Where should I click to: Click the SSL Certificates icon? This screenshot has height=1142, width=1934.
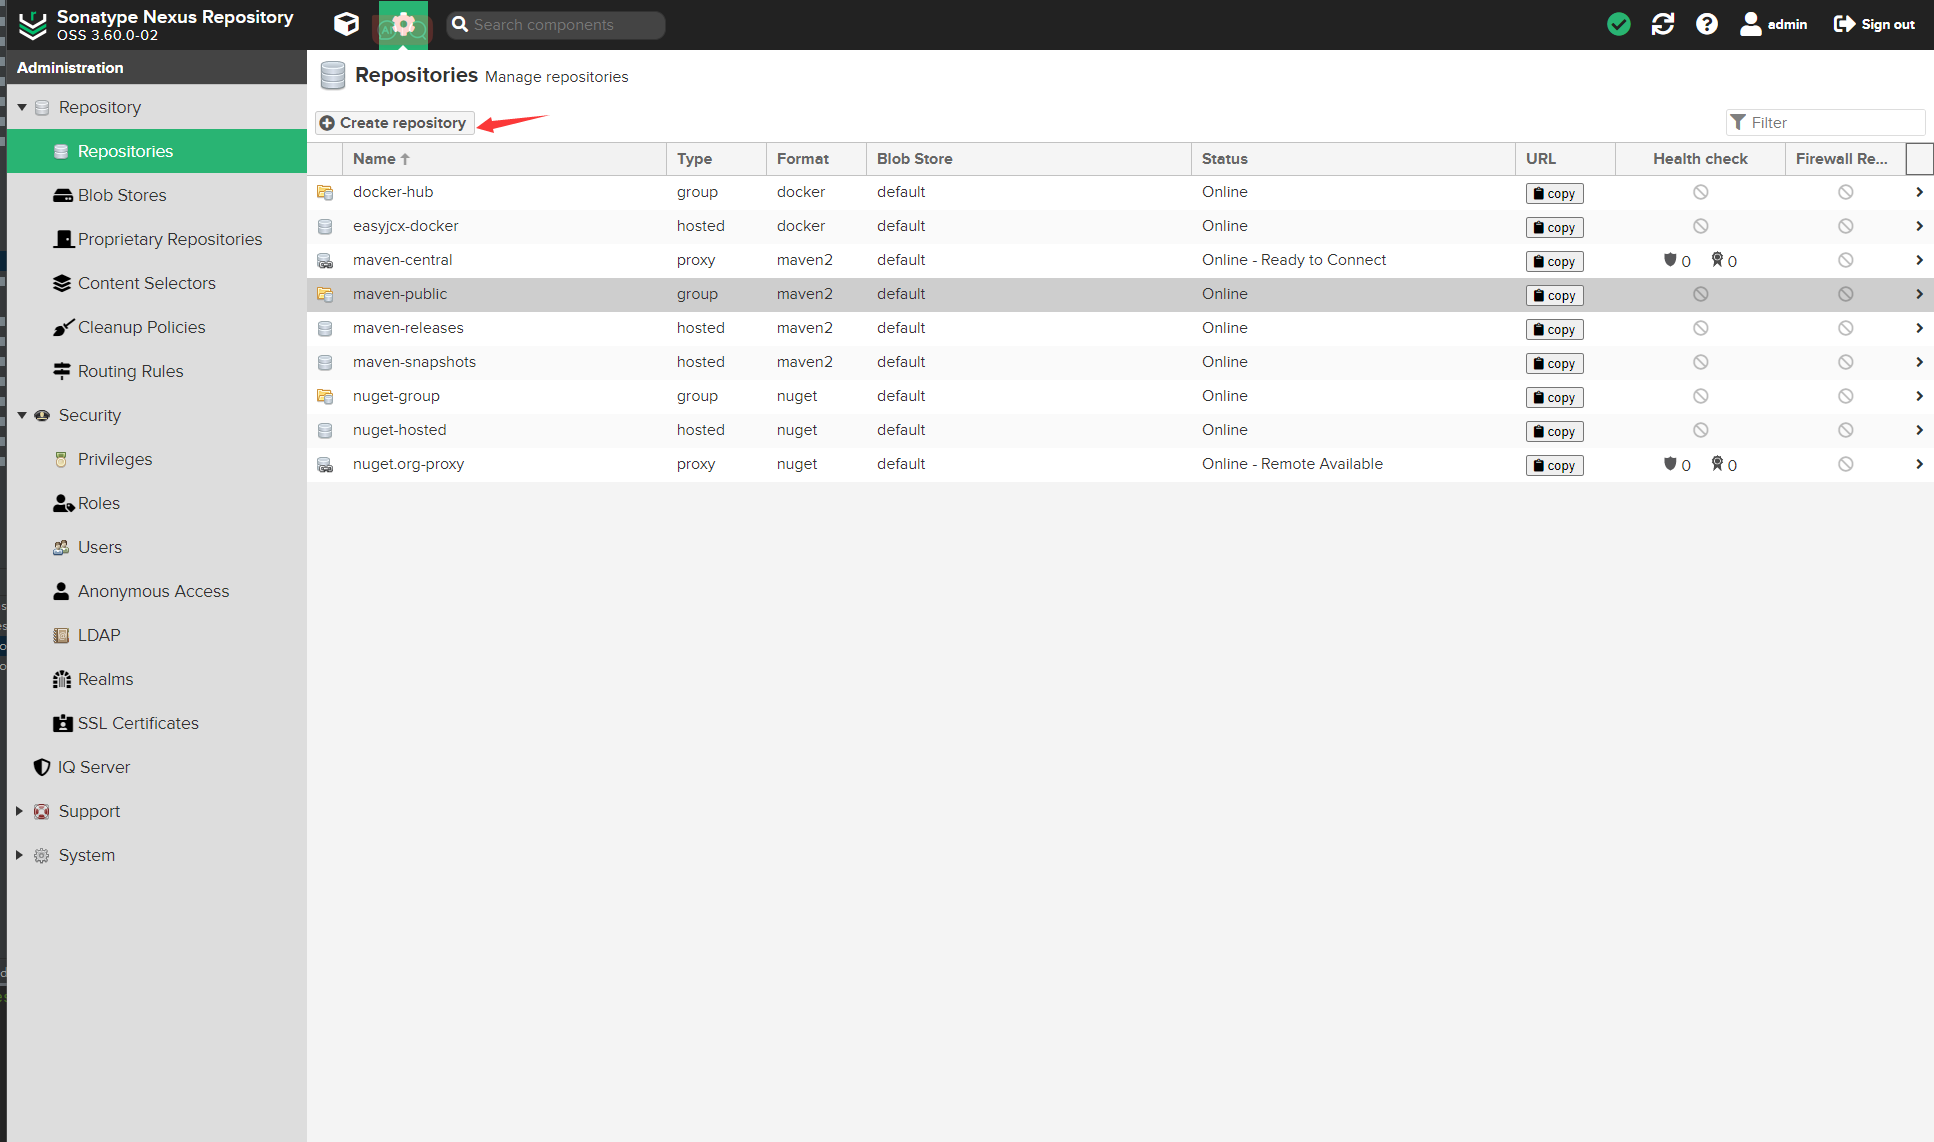(63, 723)
